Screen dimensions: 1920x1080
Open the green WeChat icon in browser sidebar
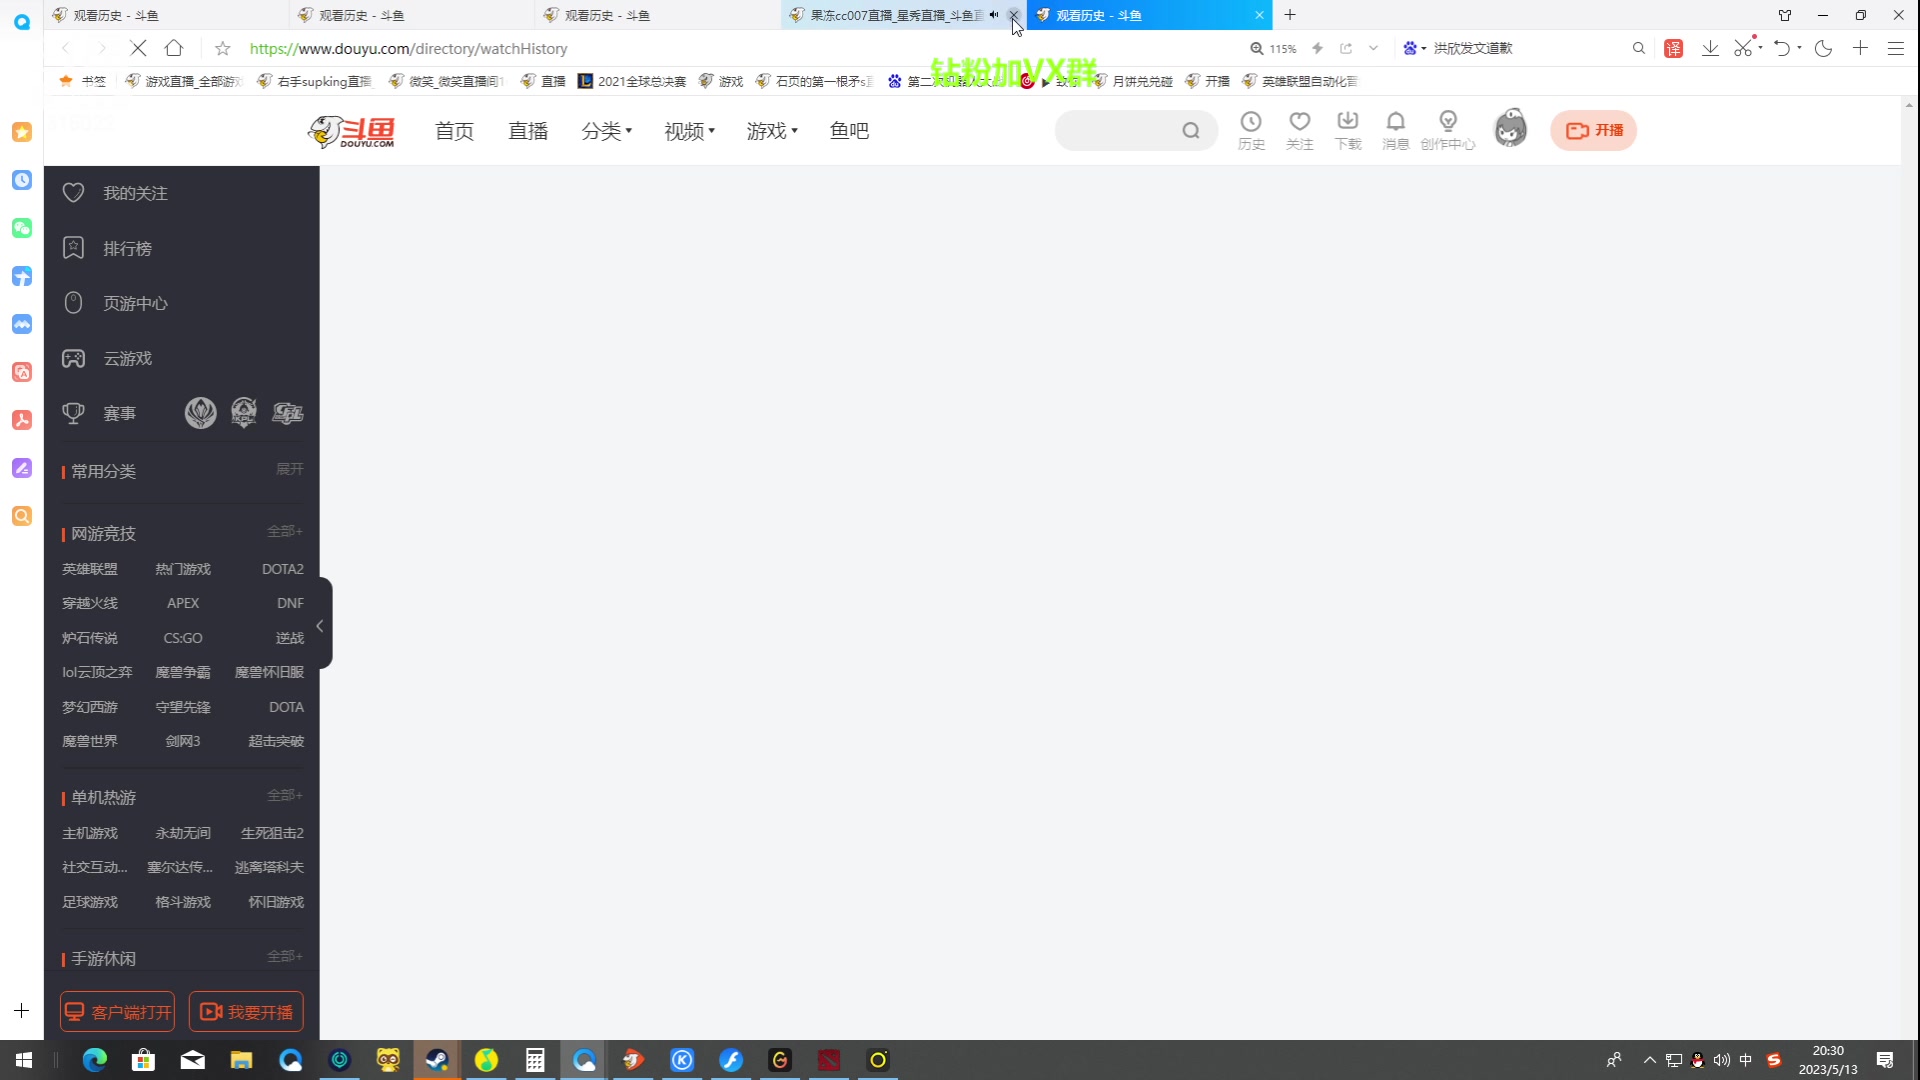(x=22, y=228)
